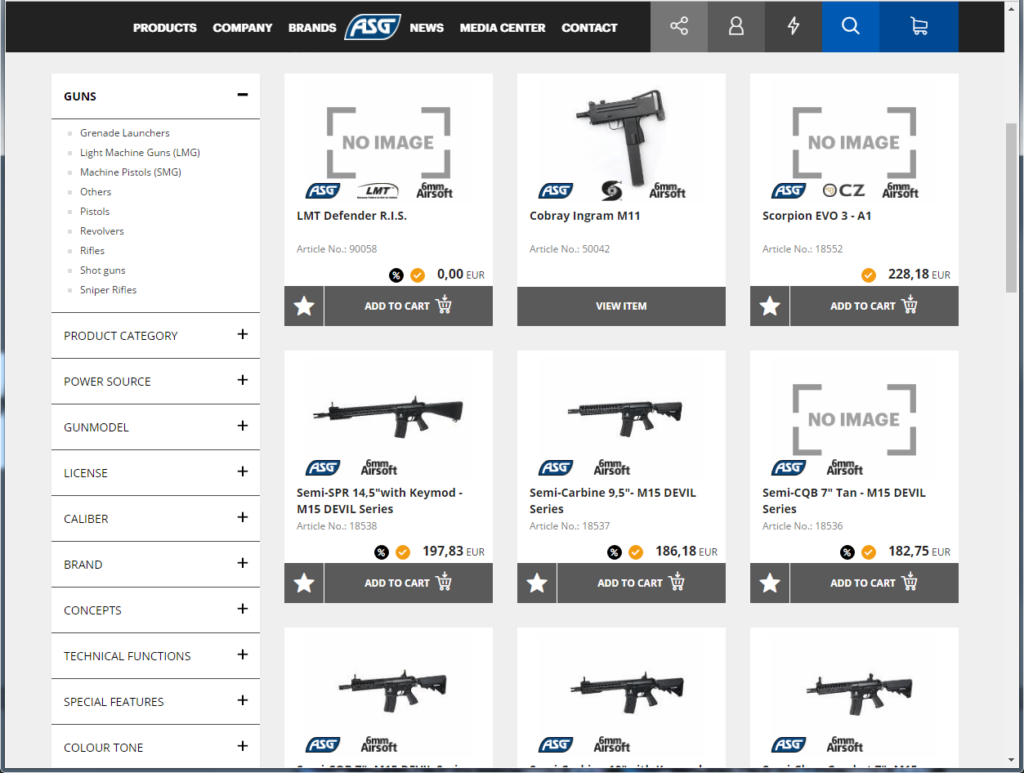Filter by Shot guns
This screenshot has height=773, width=1024.
(103, 270)
